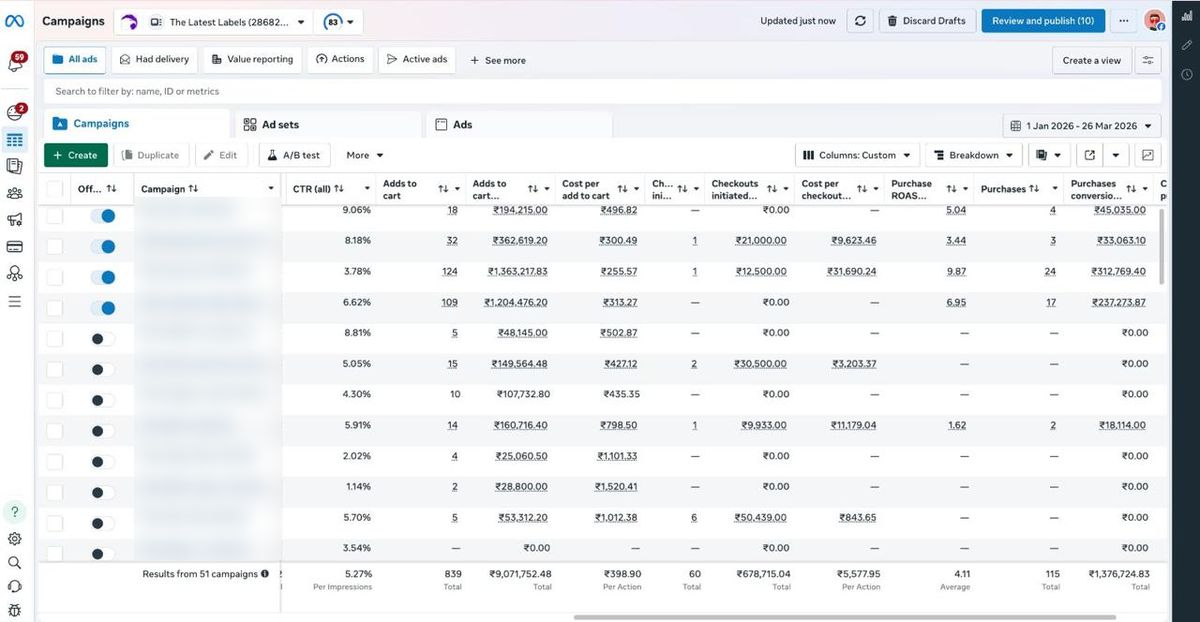
Task: Show the charts icon at toolbar end
Action: pyautogui.click(x=1148, y=155)
